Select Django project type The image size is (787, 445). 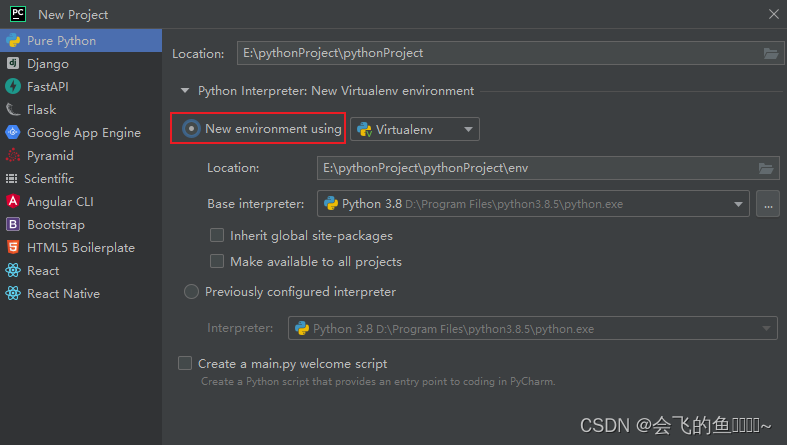coord(81,64)
